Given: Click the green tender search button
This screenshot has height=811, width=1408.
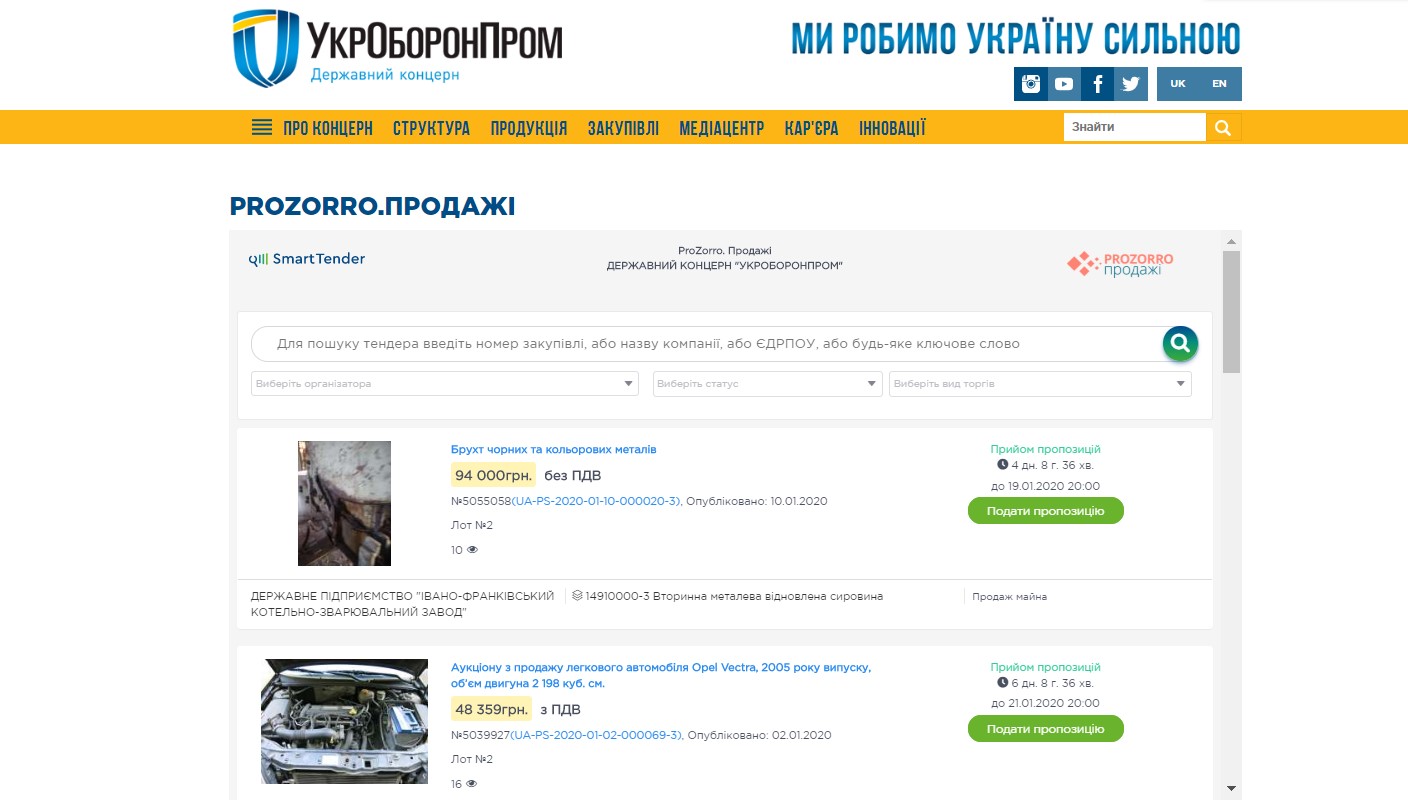Looking at the screenshot, I should coord(1180,344).
